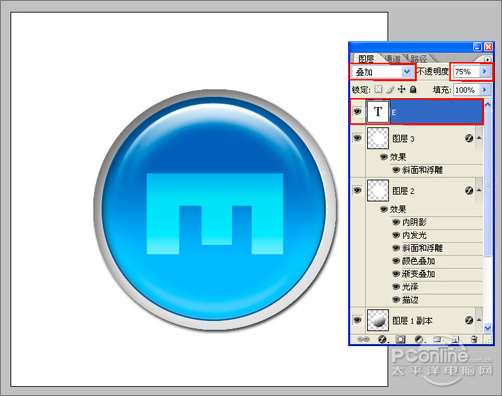Click the layer style icon on 图层 2
This screenshot has width=502, height=396.
tap(469, 191)
